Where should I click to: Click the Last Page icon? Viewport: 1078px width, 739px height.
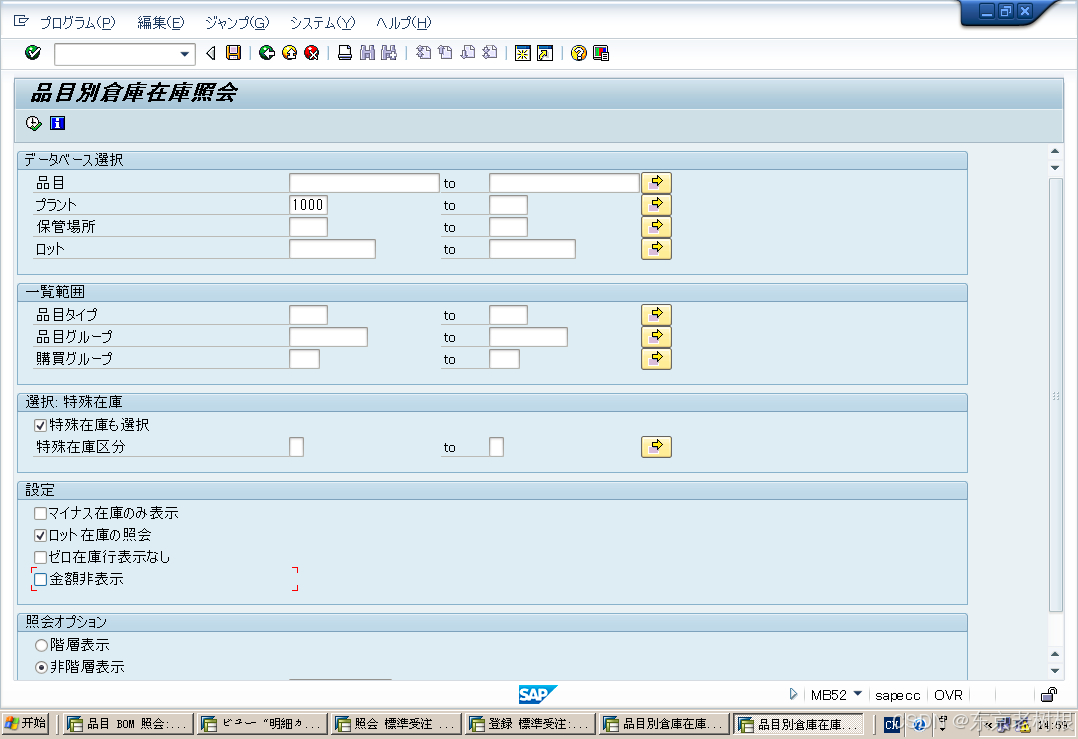pyautogui.click(x=490, y=53)
